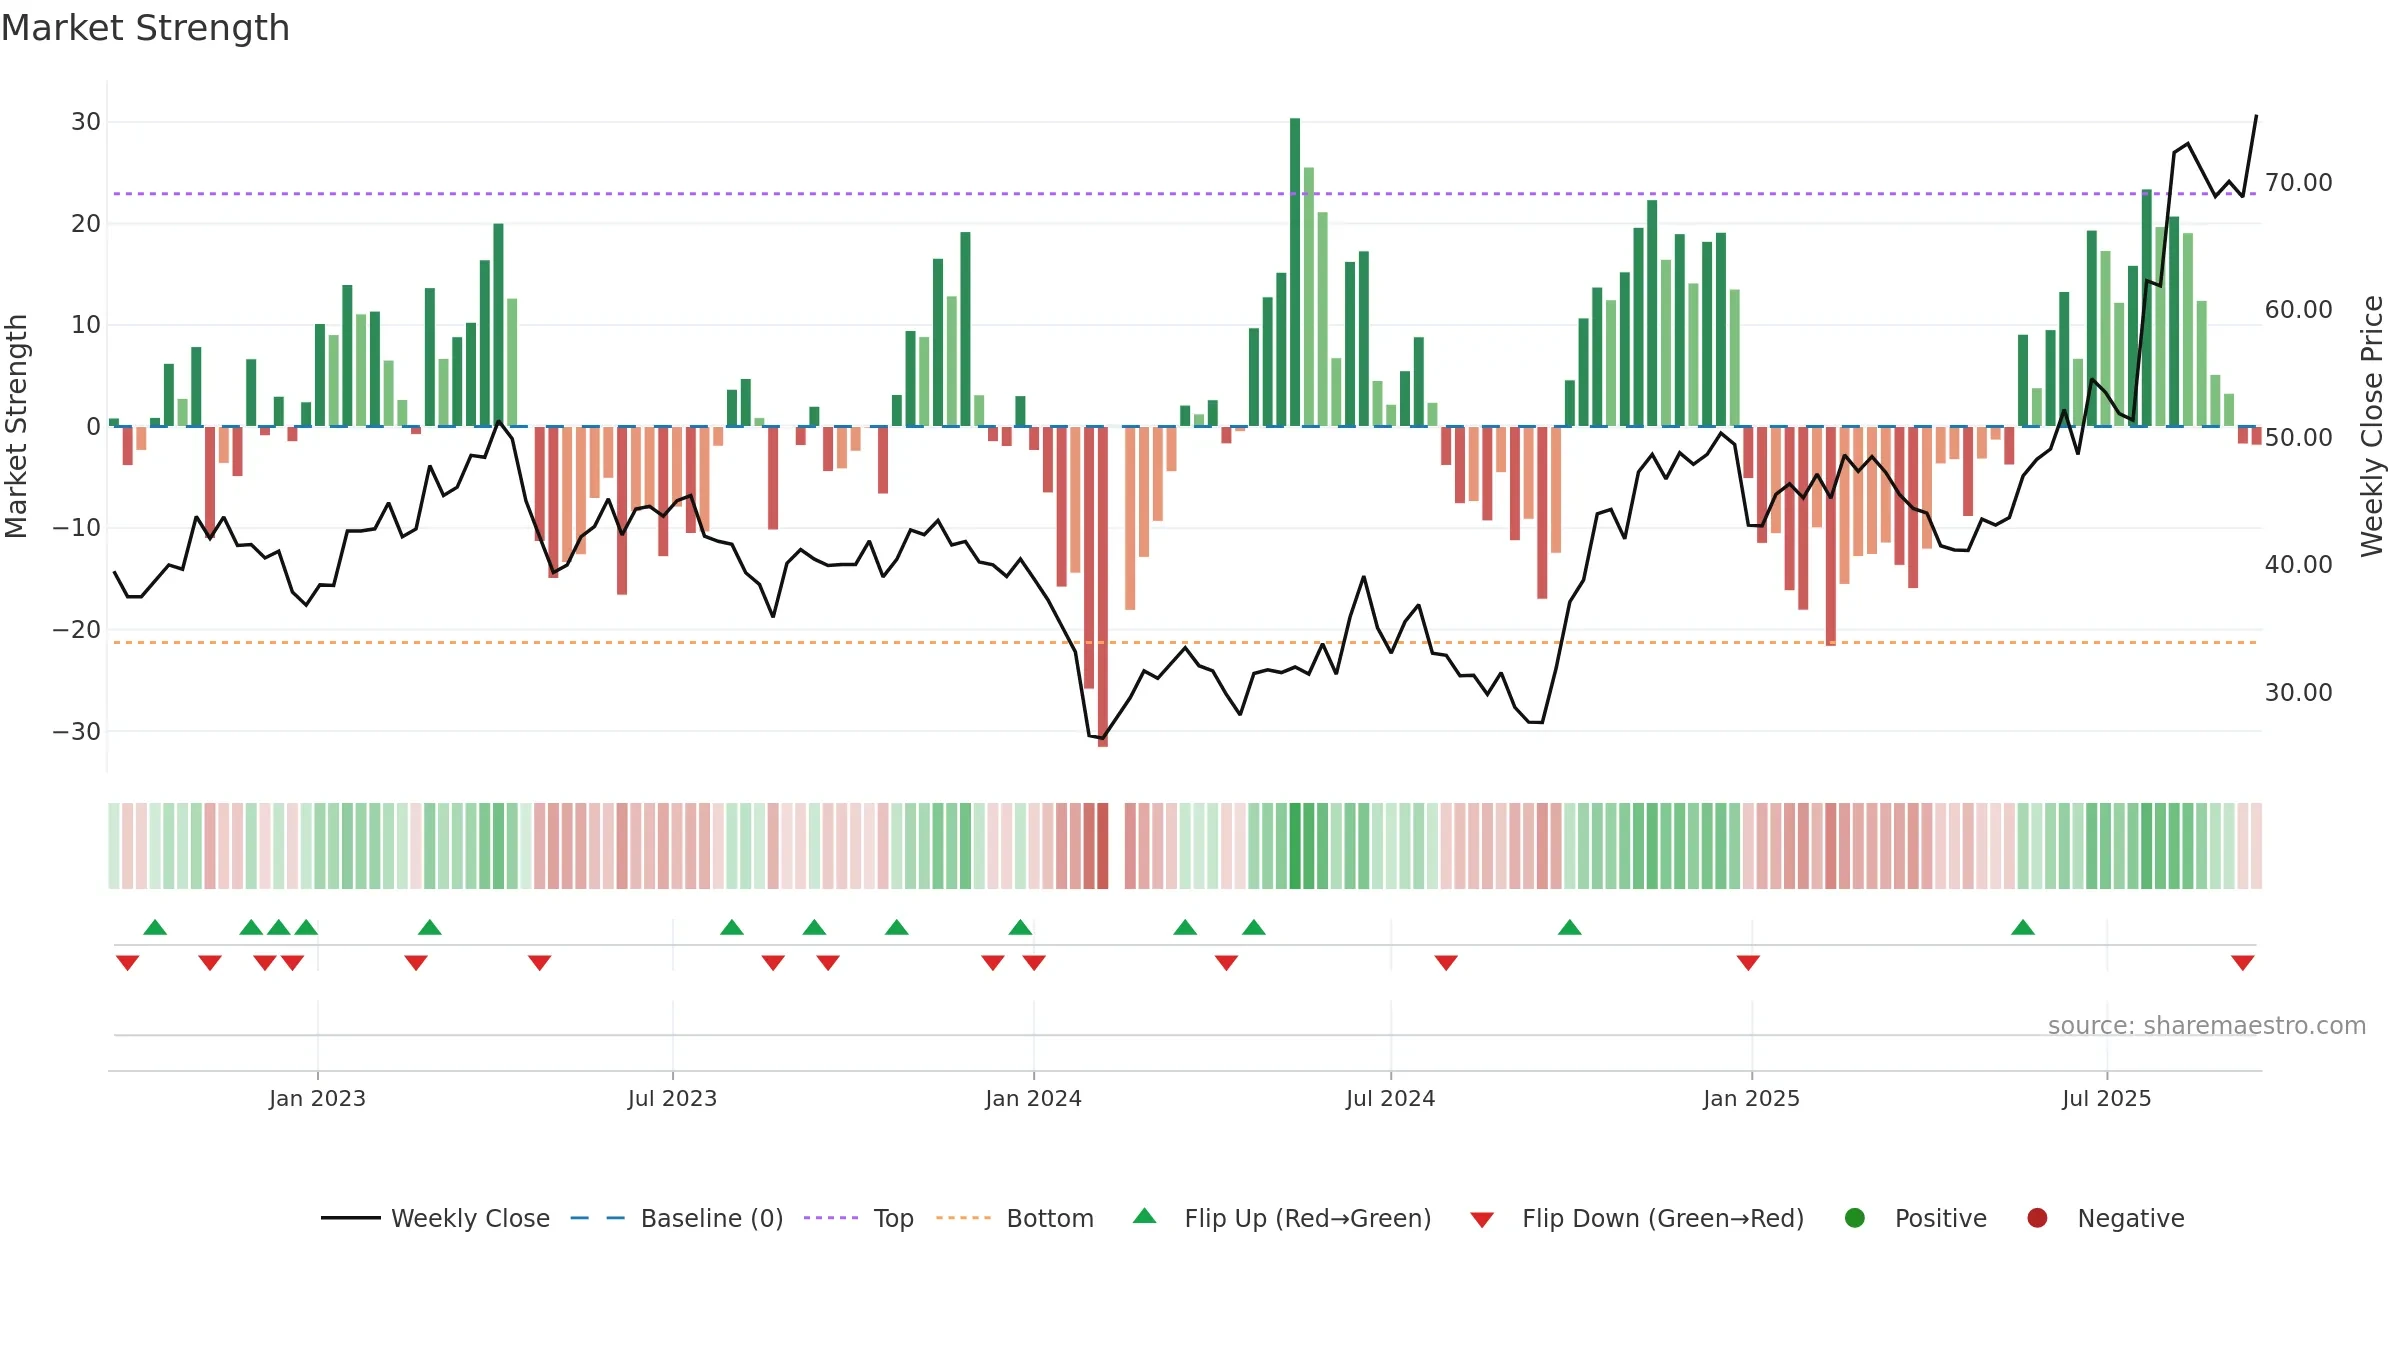Click the green flip-up marker between Jul 2024 and Jan 2025
The height and width of the screenshot is (1350, 2400).
click(1570, 927)
